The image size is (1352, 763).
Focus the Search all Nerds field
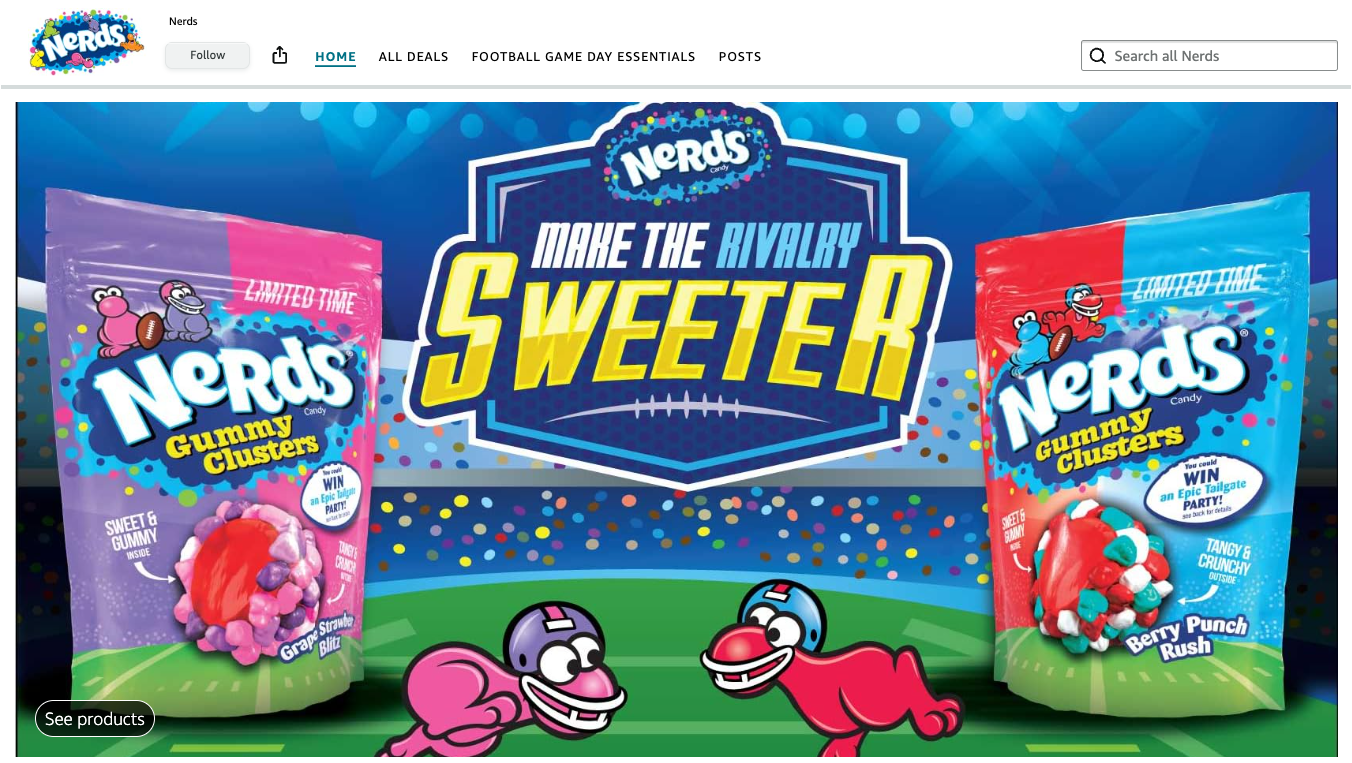coord(1209,56)
